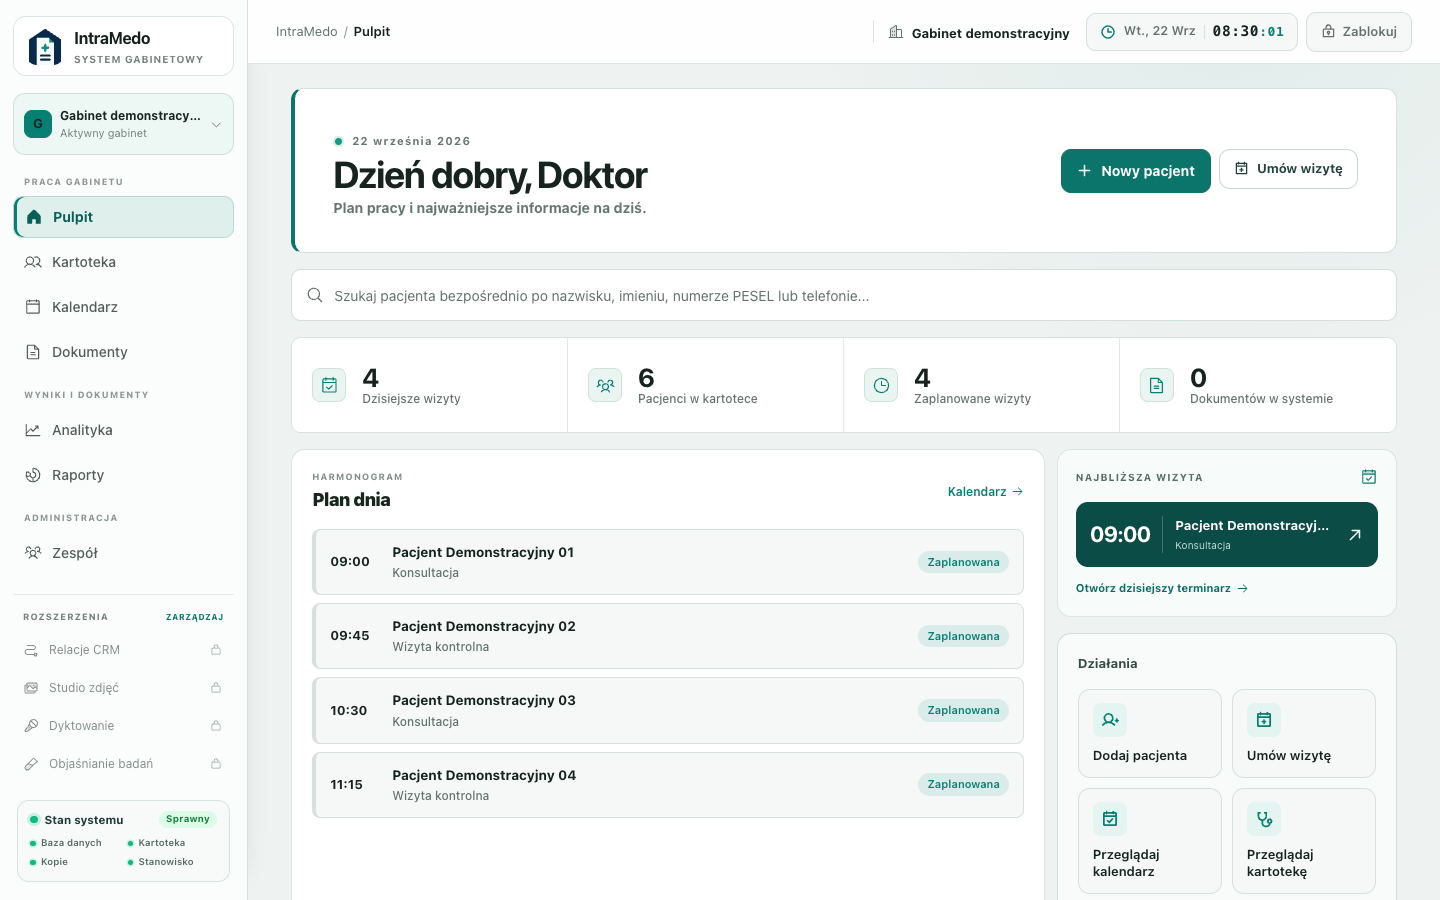Select Kartoteka in the sidebar menu
1440x900 pixels.
pos(123,262)
